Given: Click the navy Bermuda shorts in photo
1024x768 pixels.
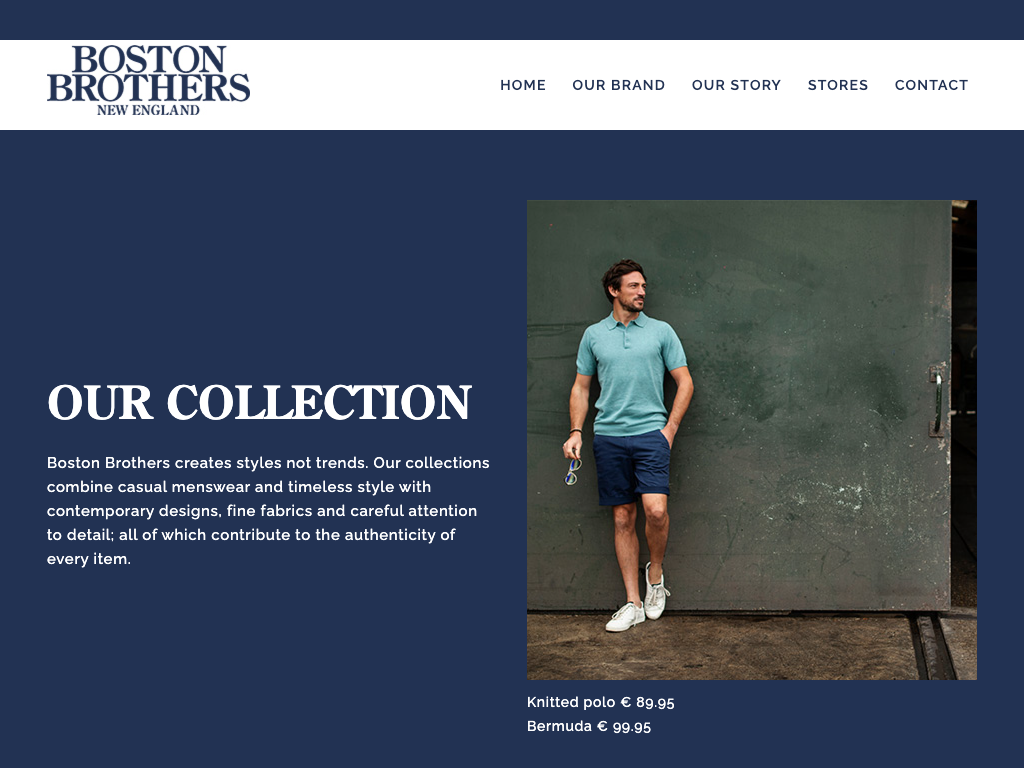Looking at the screenshot, I should point(632,468).
